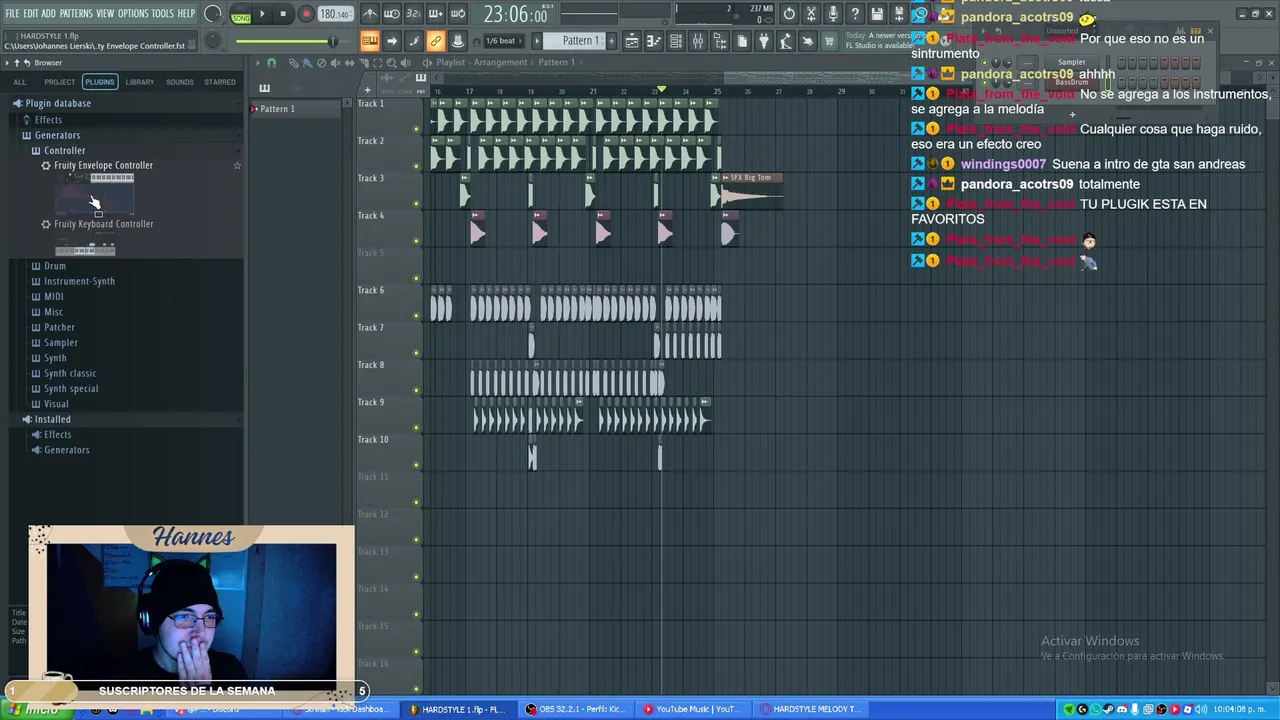Open the ADD menu
Screen dimensions: 1280x720
point(49,13)
